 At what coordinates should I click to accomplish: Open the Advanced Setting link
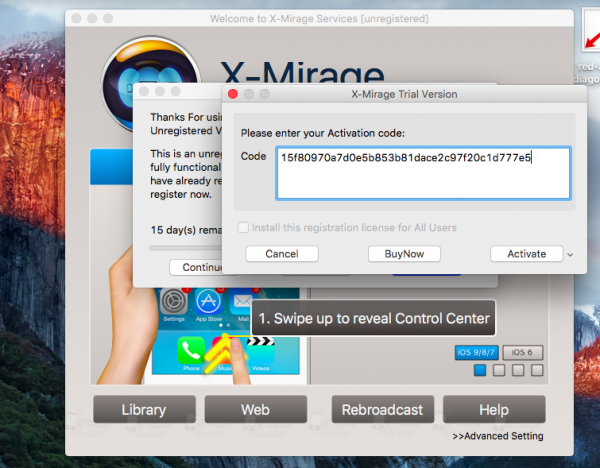pyautogui.click(x=498, y=436)
